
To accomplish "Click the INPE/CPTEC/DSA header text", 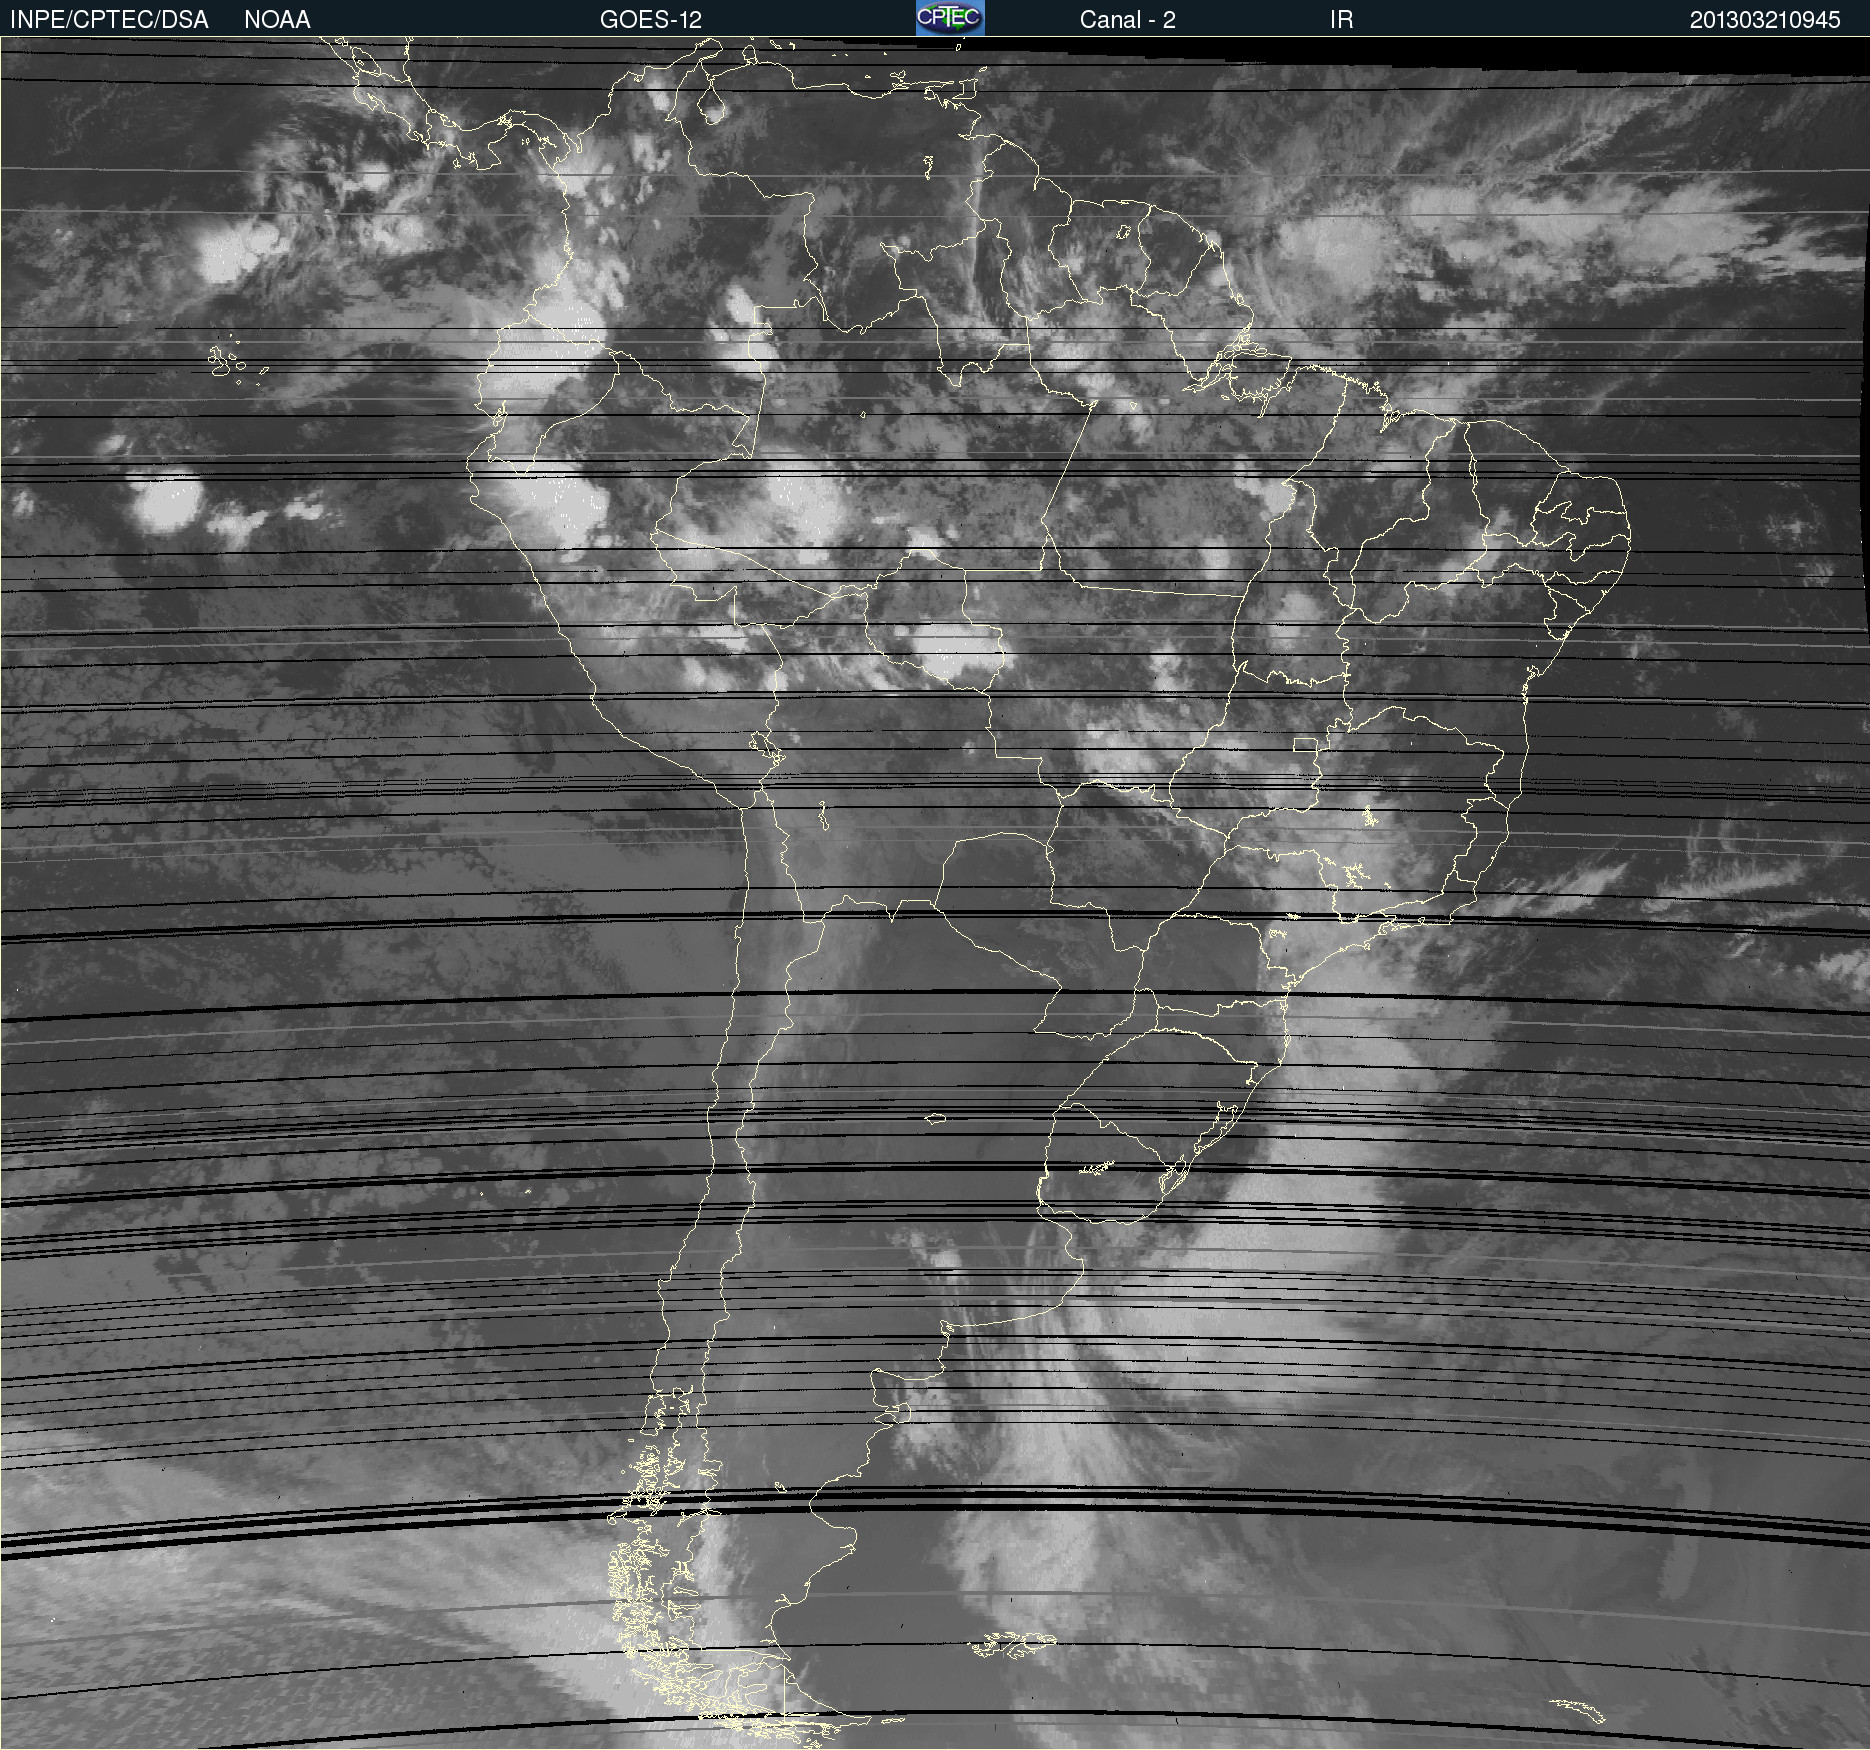I will [109, 20].
